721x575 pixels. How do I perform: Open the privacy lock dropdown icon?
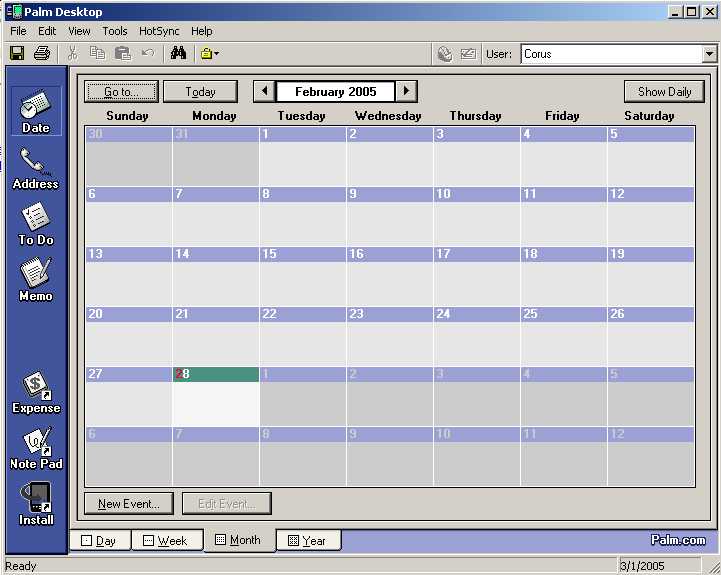pyautogui.click(x=209, y=53)
